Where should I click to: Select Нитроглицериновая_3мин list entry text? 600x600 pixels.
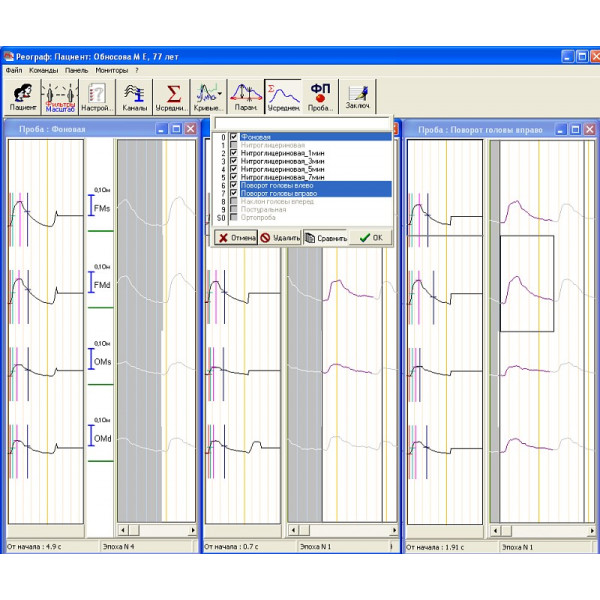coord(282,161)
